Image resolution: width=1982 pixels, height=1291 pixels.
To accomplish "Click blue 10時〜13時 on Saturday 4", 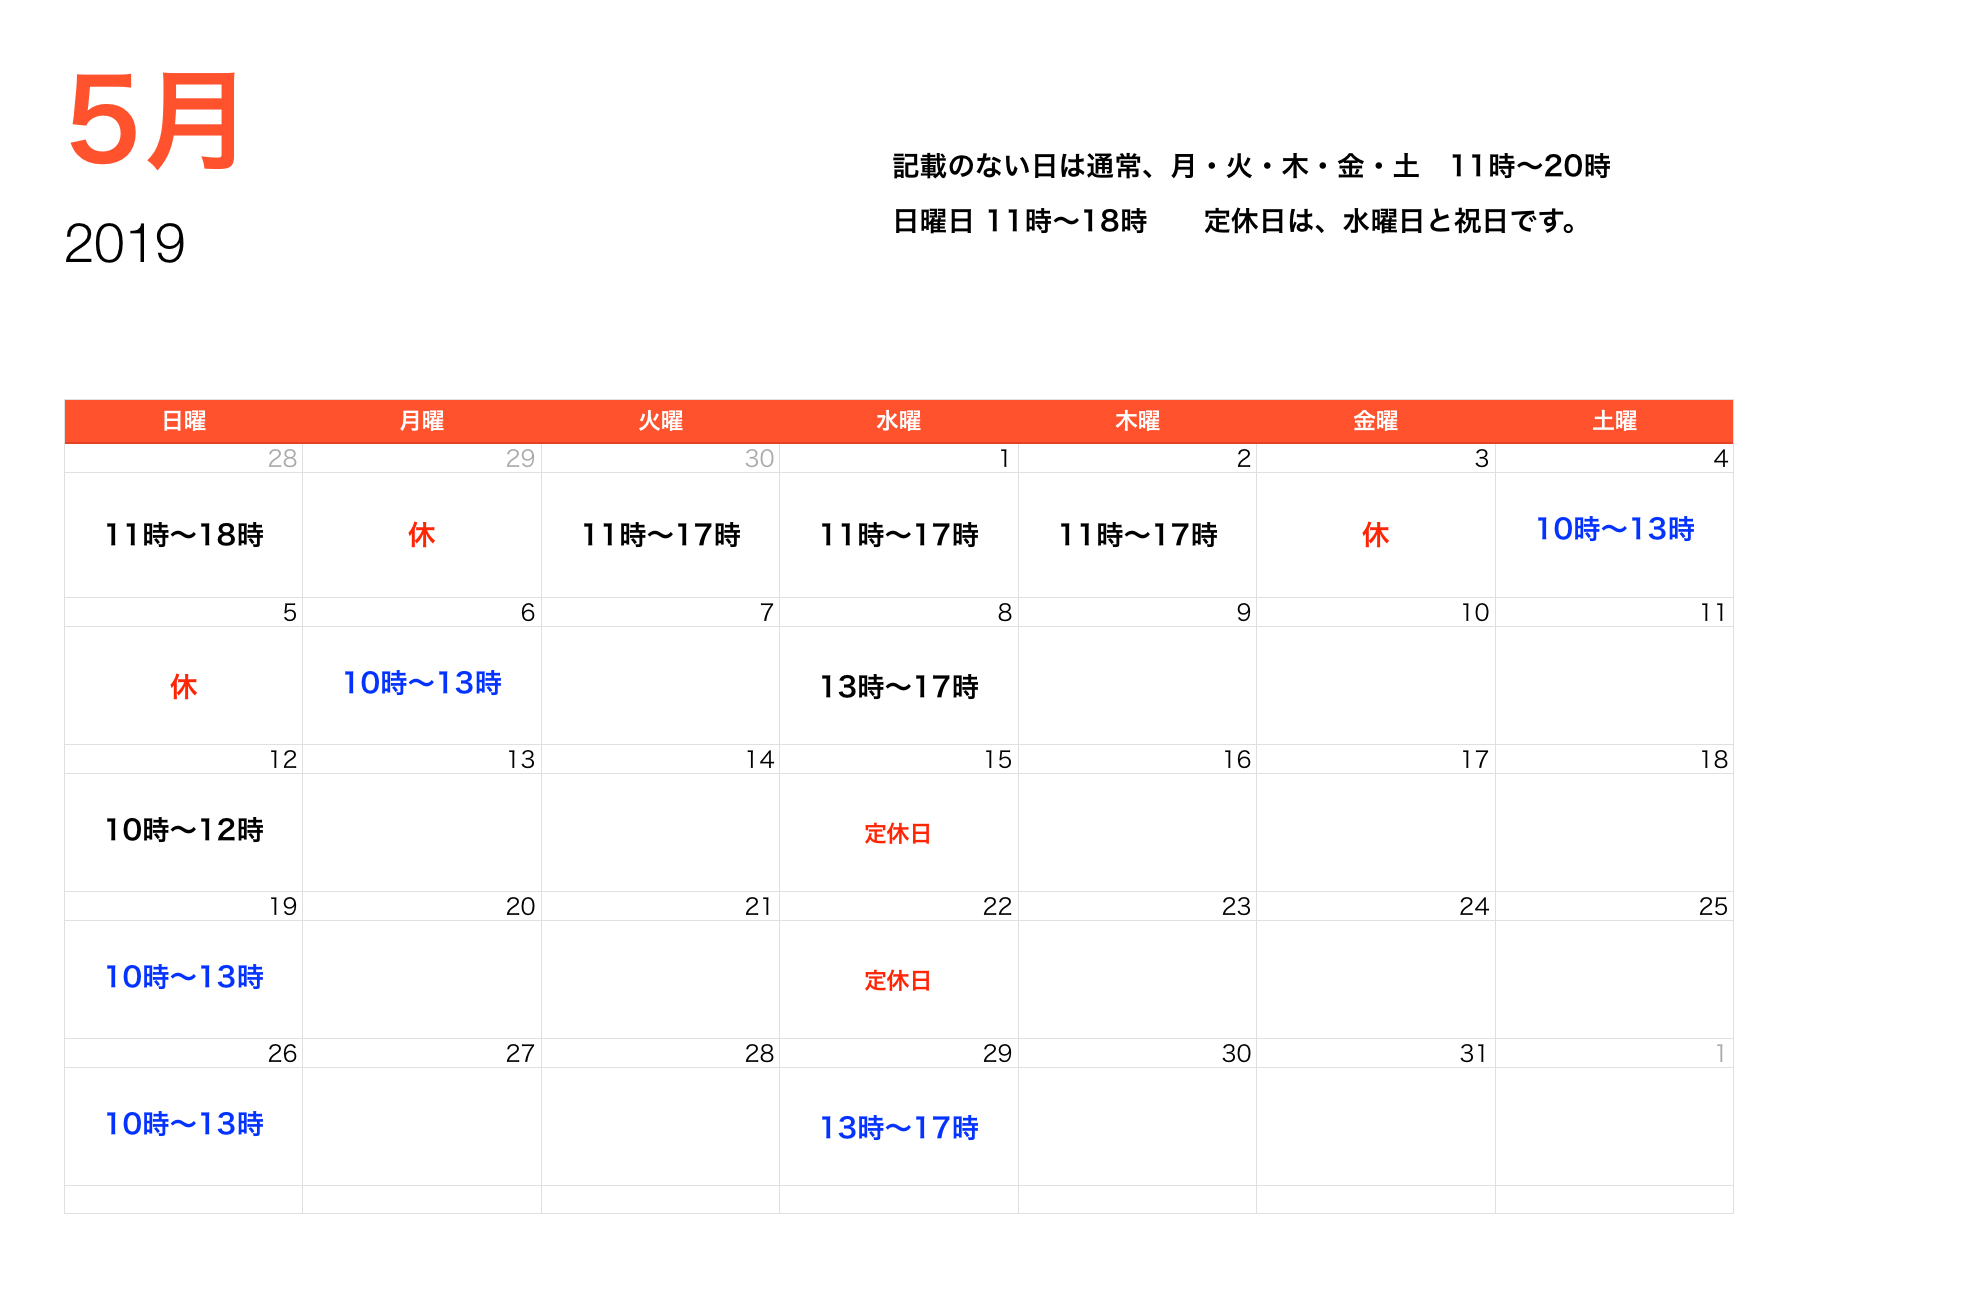I will [x=1615, y=529].
